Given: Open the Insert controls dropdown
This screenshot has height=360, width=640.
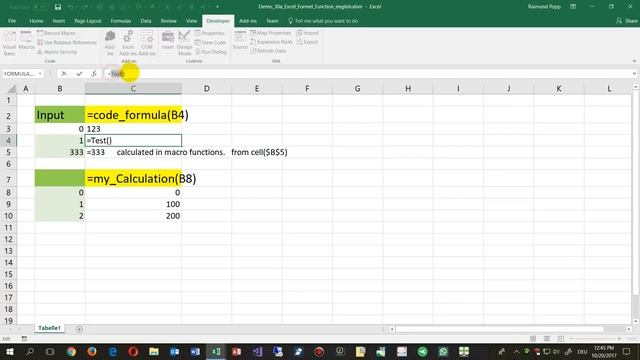Looking at the screenshot, I should (x=168, y=43).
